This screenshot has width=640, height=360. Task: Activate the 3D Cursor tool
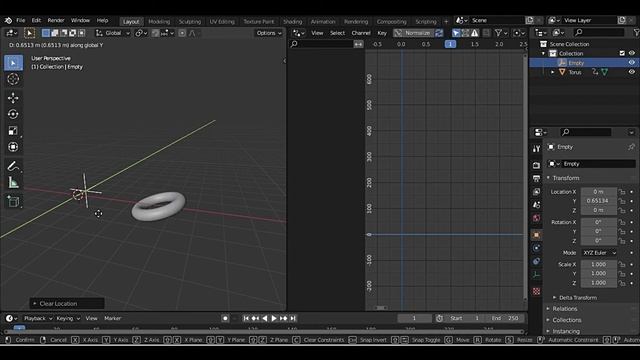(x=13, y=79)
